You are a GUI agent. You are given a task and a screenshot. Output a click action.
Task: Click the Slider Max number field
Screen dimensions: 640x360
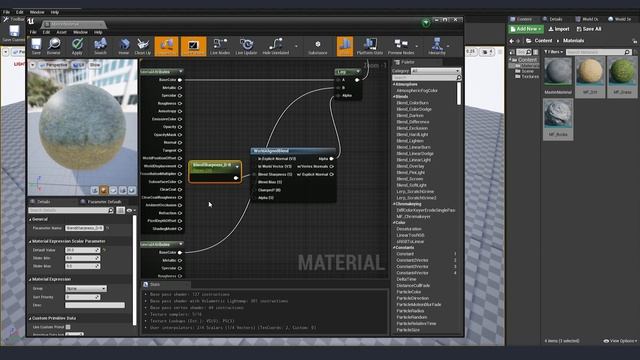point(82,266)
